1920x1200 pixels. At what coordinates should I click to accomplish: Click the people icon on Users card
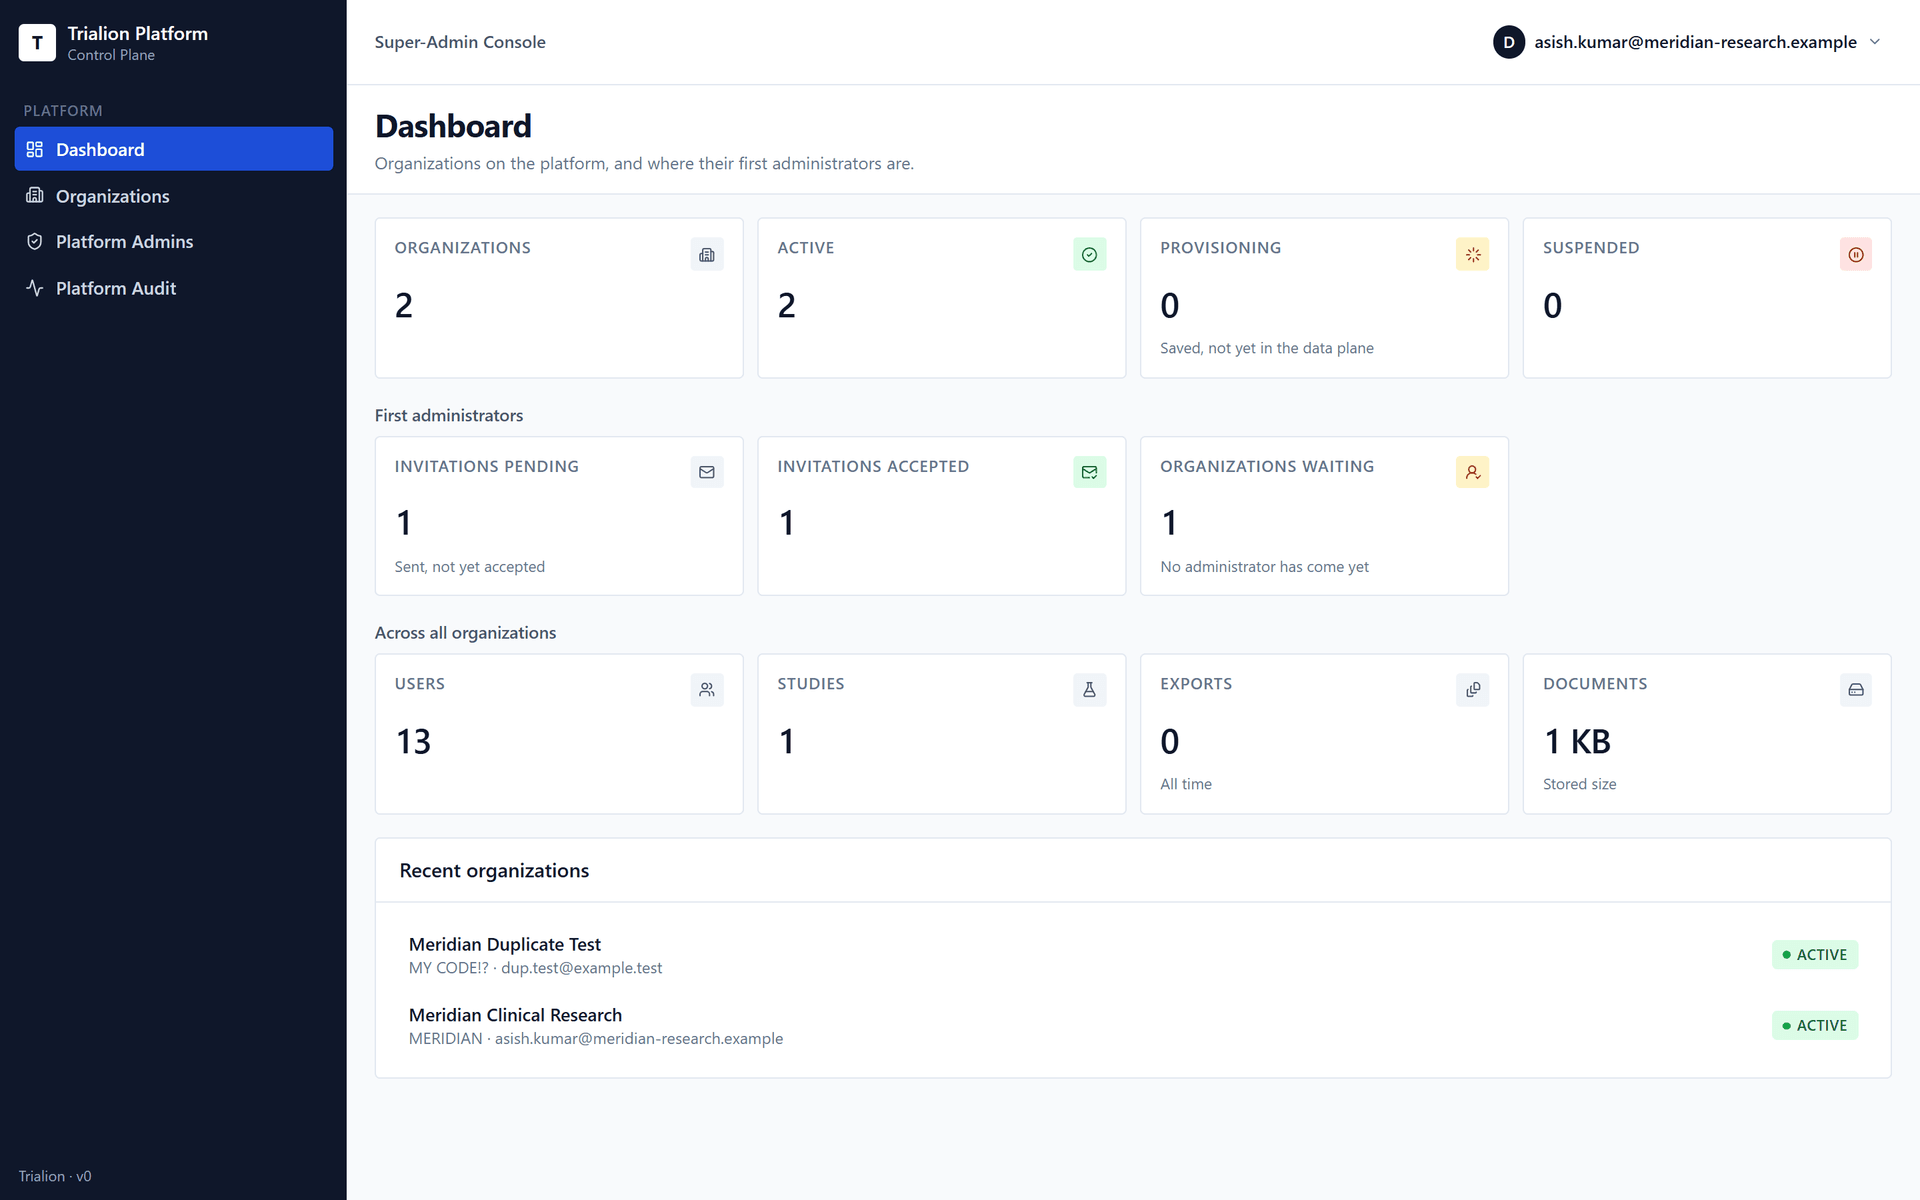[x=707, y=690]
